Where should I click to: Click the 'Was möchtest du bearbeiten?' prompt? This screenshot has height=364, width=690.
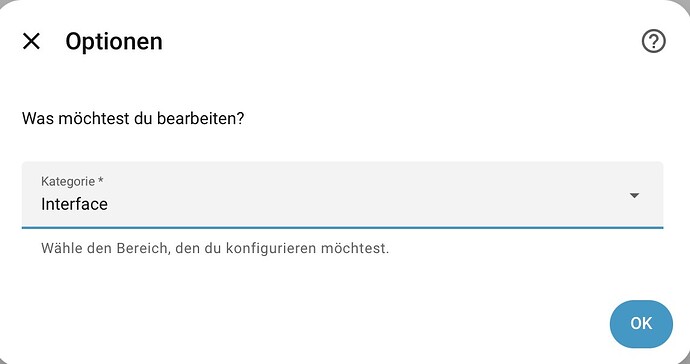coord(133,118)
